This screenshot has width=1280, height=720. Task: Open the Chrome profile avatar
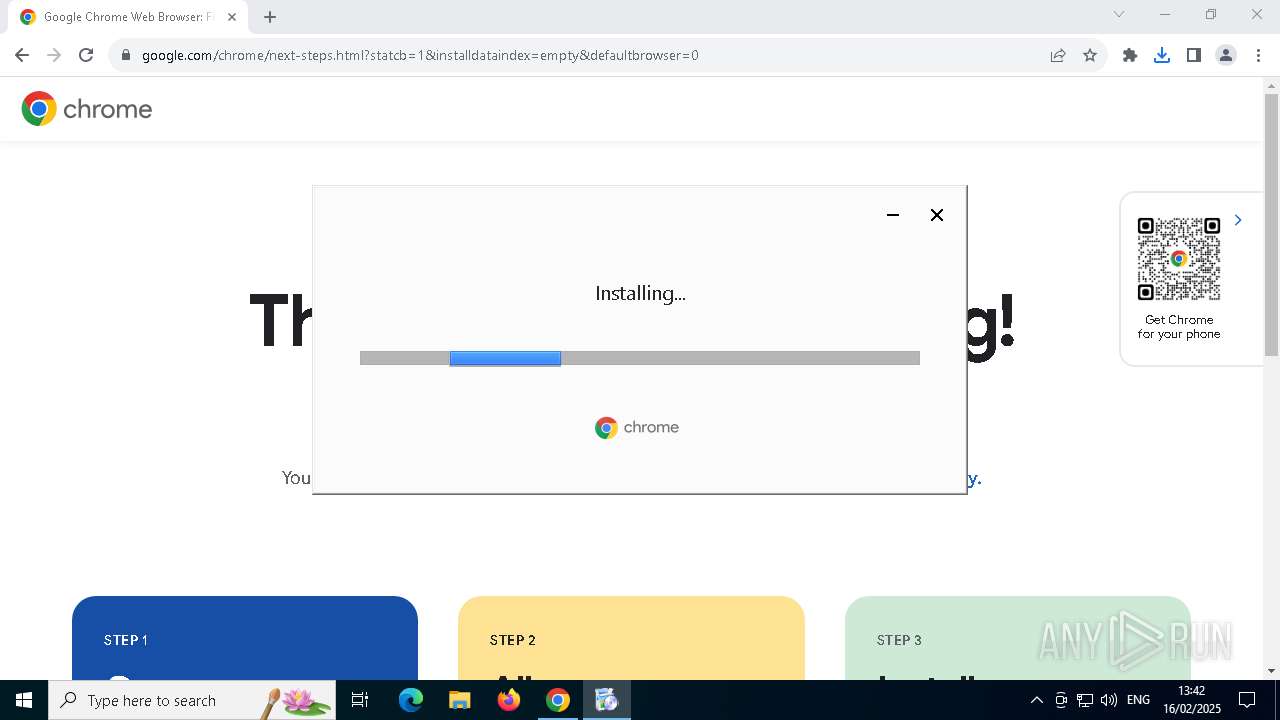click(x=1226, y=55)
